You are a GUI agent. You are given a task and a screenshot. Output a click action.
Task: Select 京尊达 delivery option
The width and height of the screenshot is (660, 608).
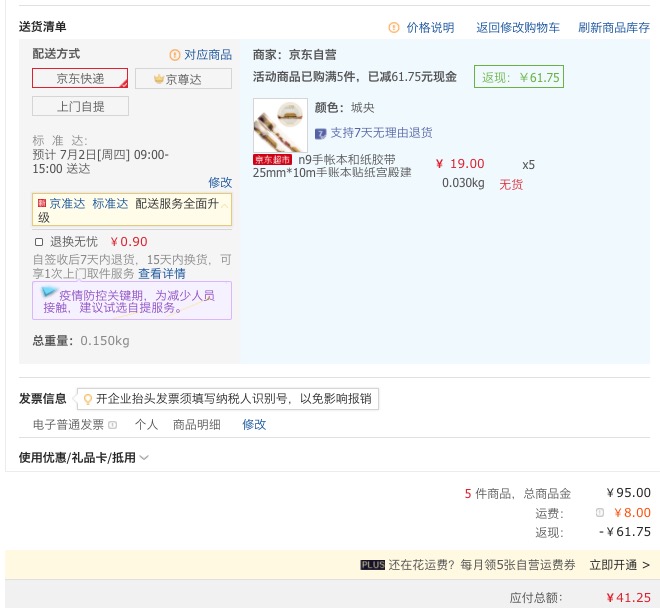[x=183, y=79]
